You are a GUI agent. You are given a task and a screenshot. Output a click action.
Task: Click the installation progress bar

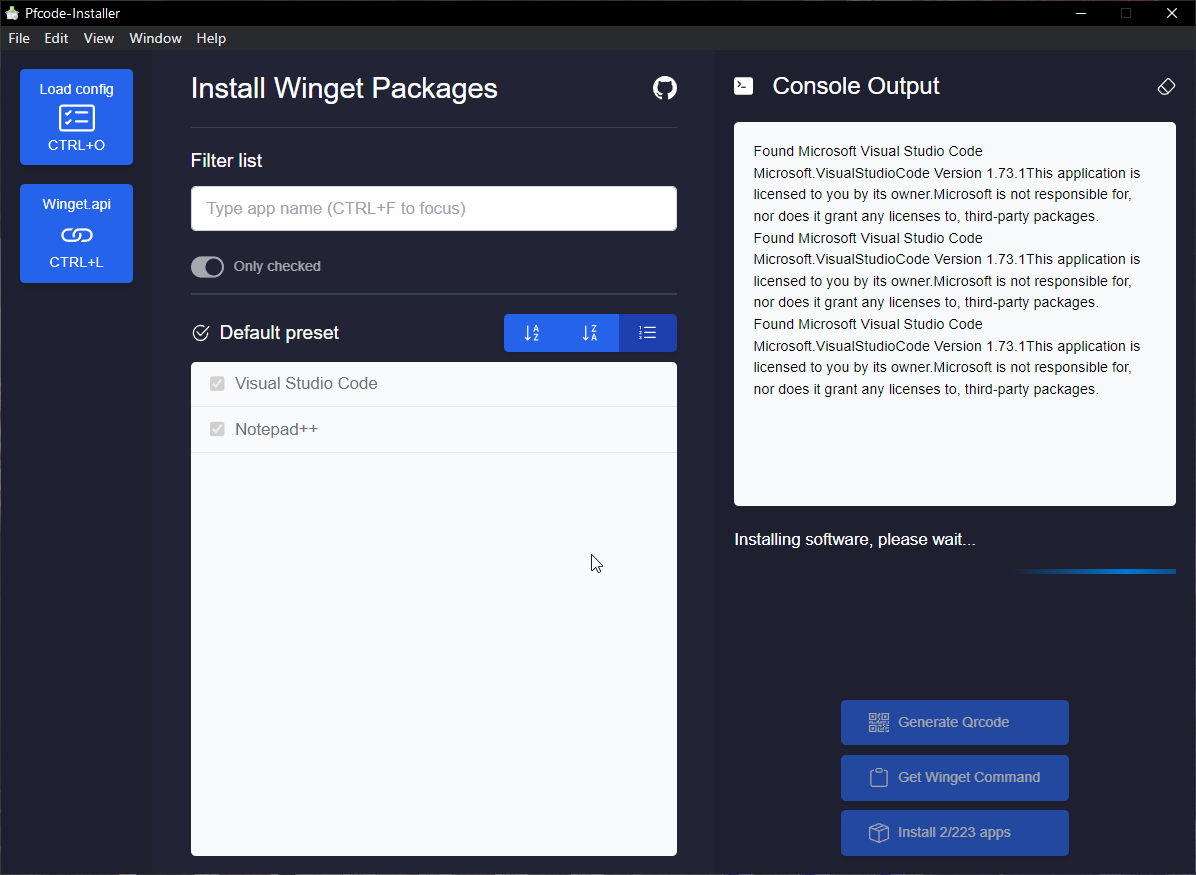(954, 571)
